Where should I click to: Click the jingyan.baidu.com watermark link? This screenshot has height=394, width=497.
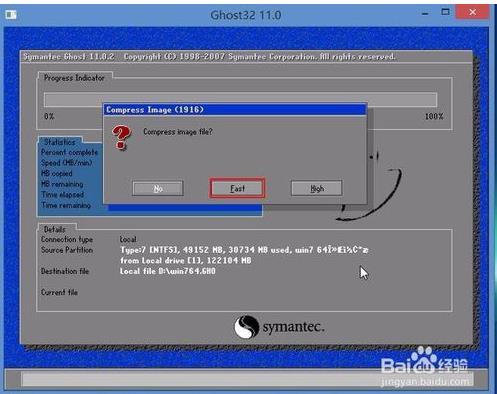pyautogui.click(x=425, y=381)
